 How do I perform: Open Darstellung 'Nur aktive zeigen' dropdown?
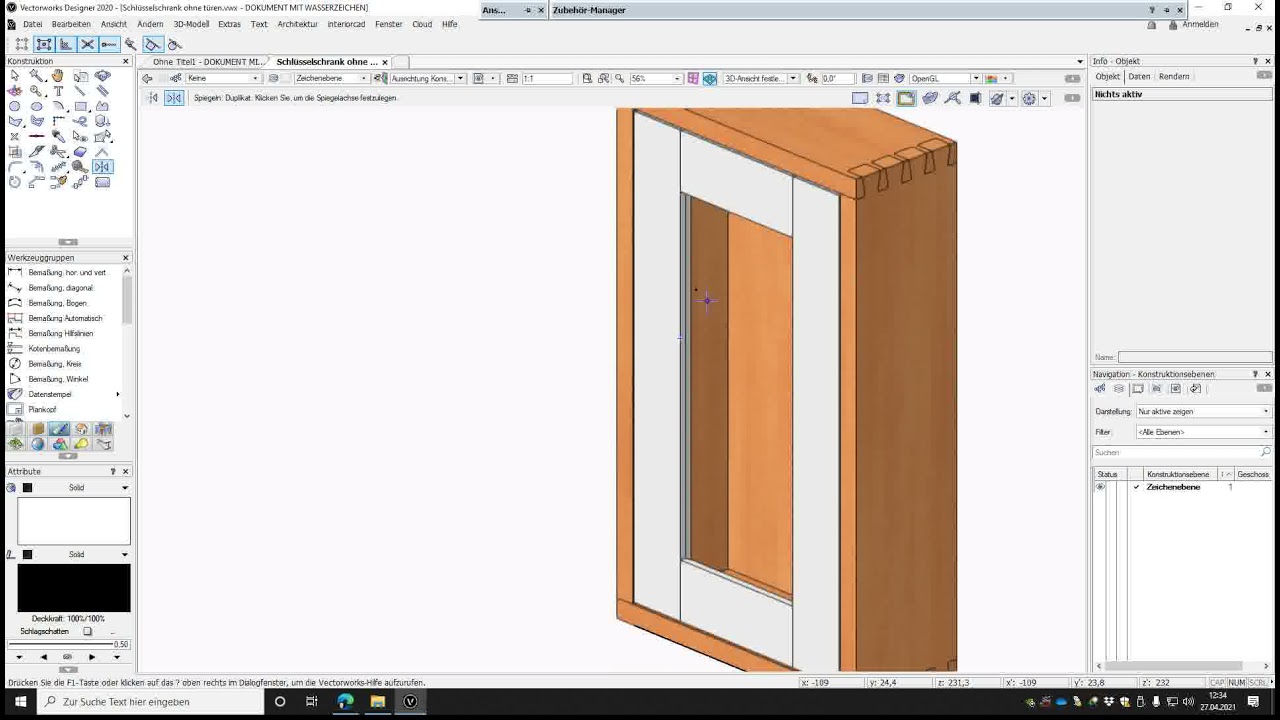[x=1203, y=411]
